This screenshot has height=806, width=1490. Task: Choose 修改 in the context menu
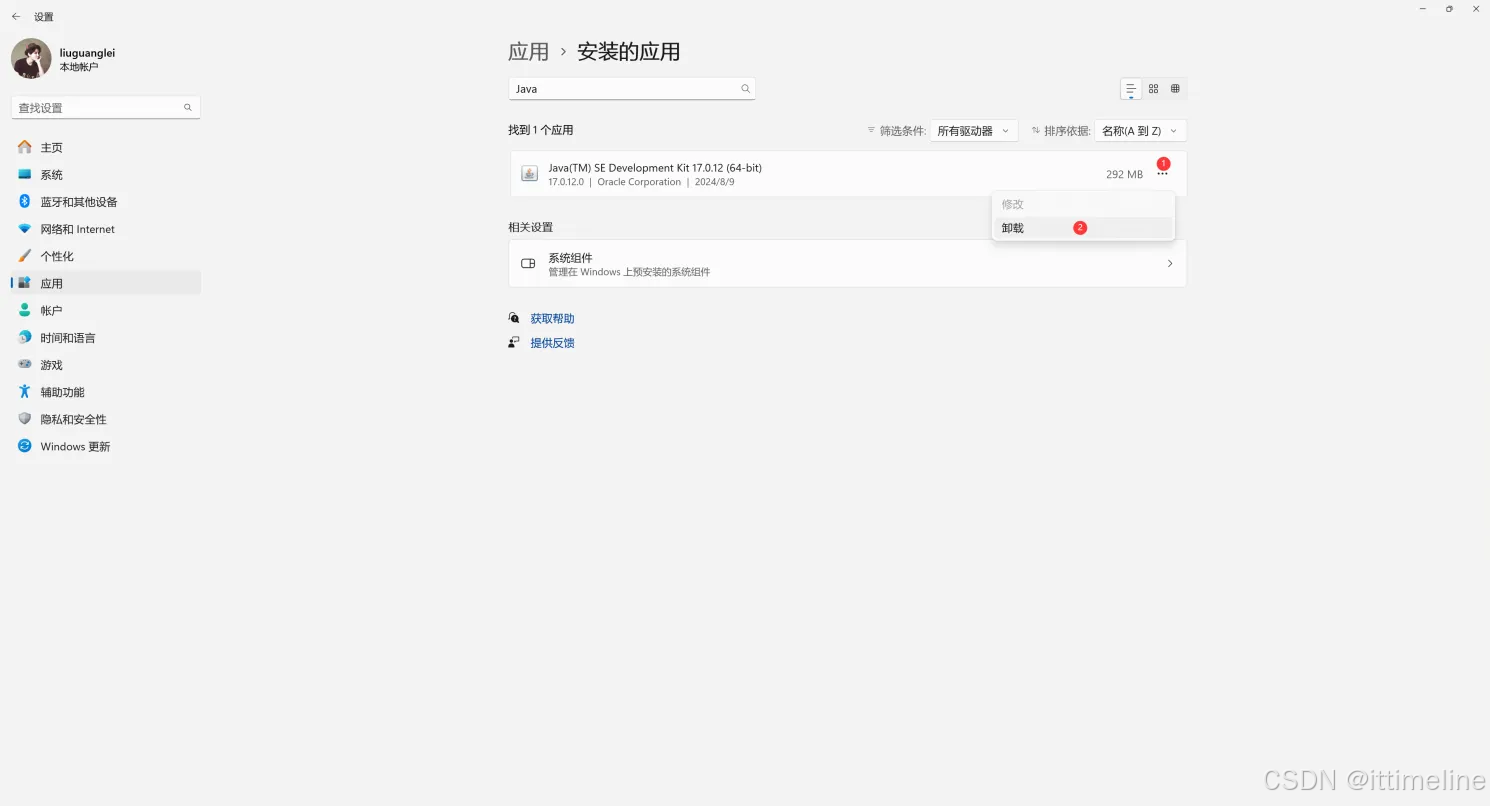(x=1083, y=204)
